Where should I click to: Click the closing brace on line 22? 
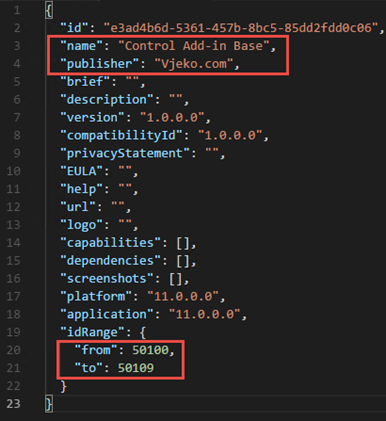pos(64,386)
